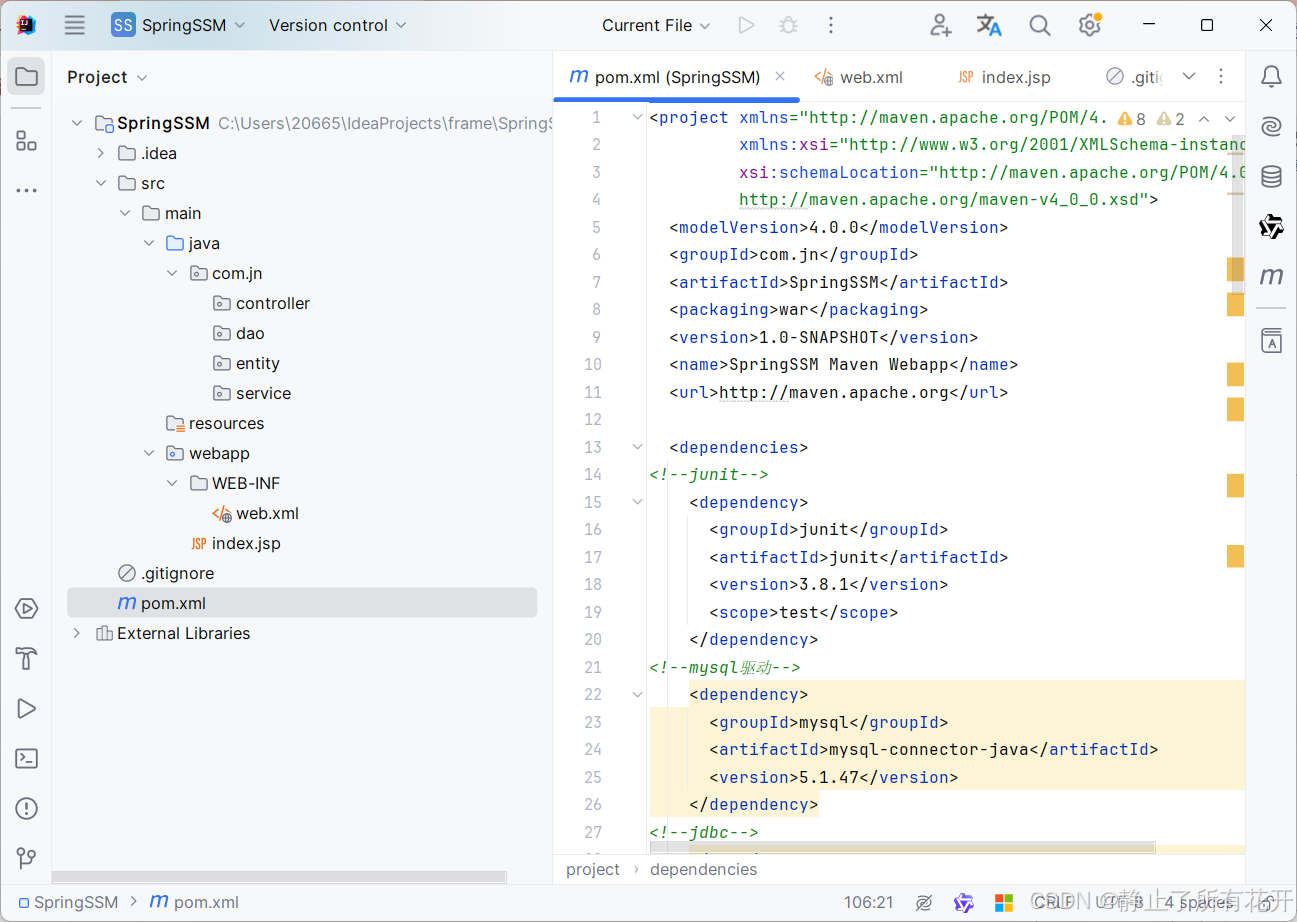
Task: Open the Git tool window
Action: pyautogui.click(x=27, y=859)
